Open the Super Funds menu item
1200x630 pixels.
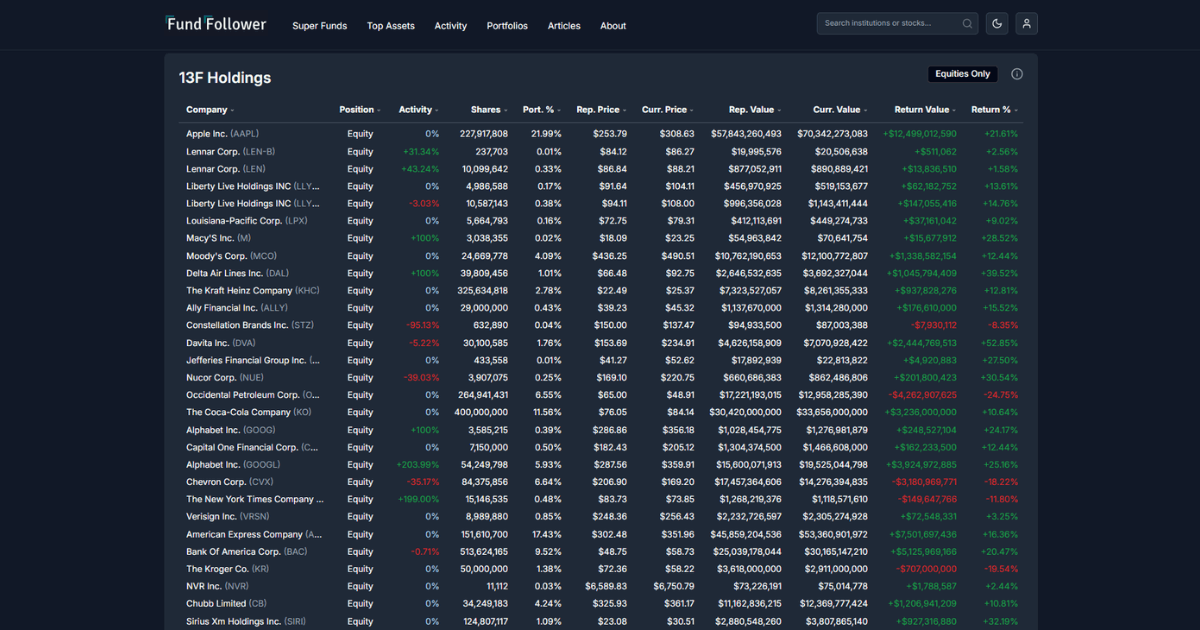[320, 26]
